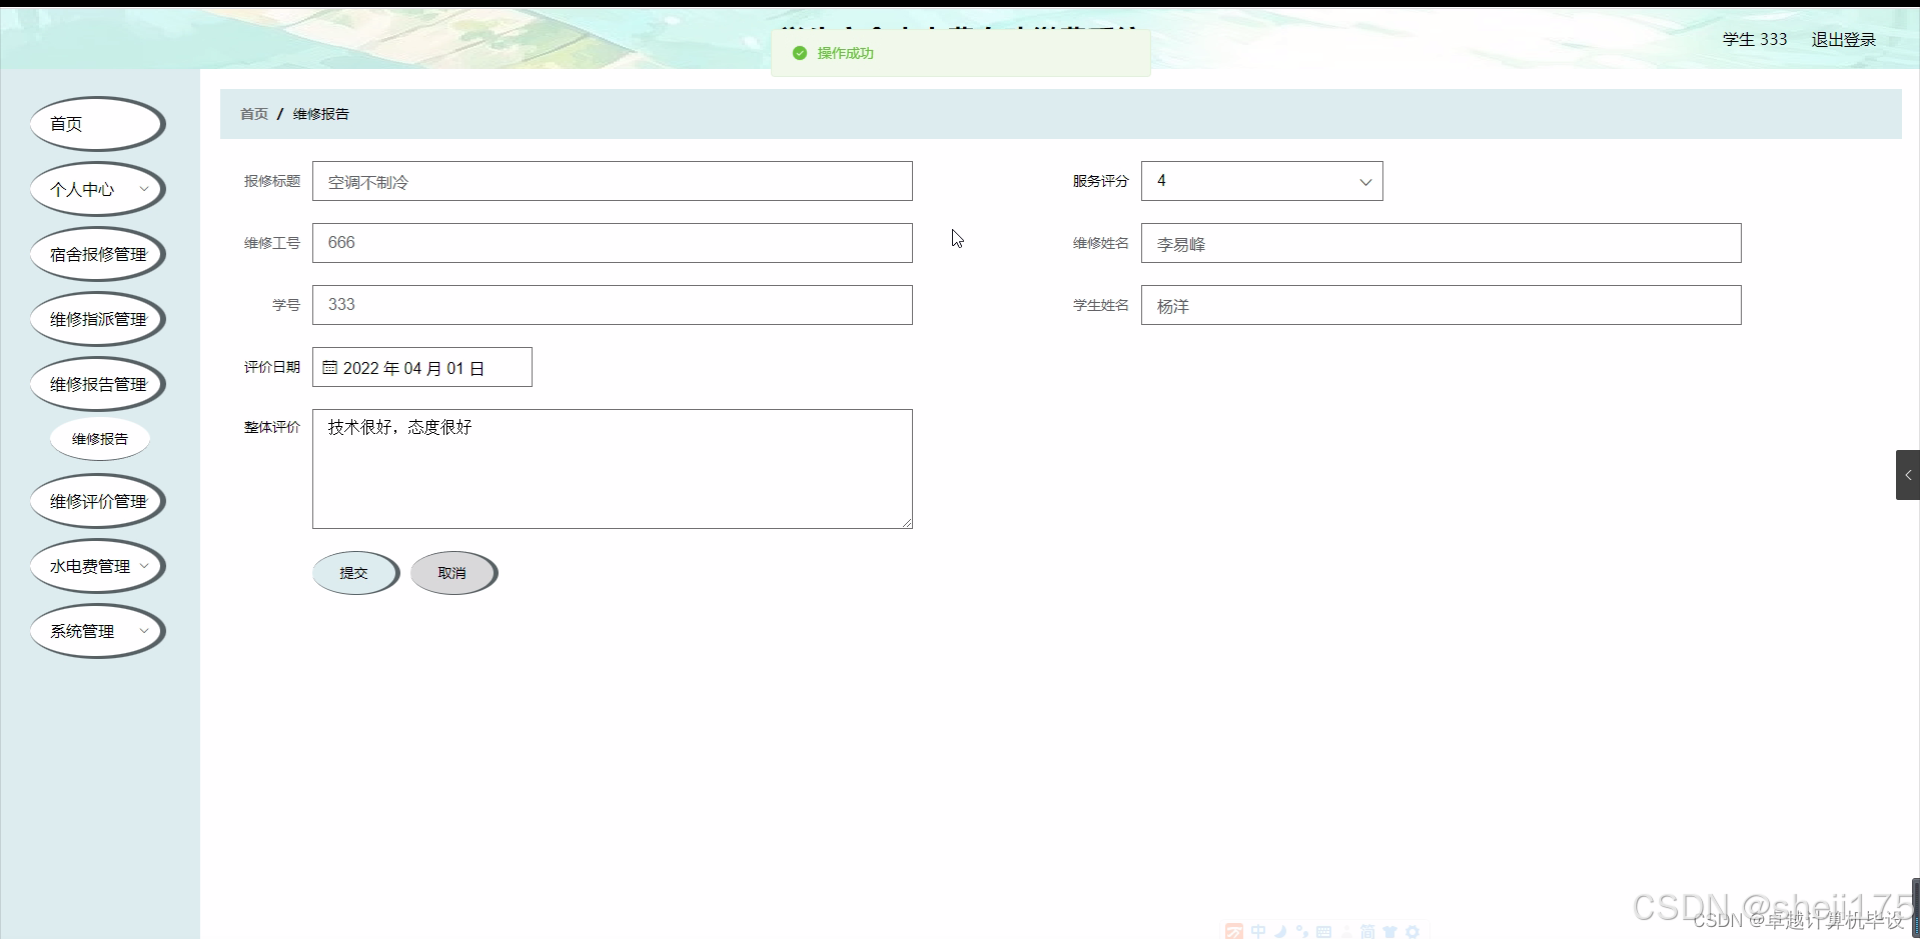Open 维修评价管理 from the sidebar
The width and height of the screenshot is (1920, 939).
pos(97,501)
